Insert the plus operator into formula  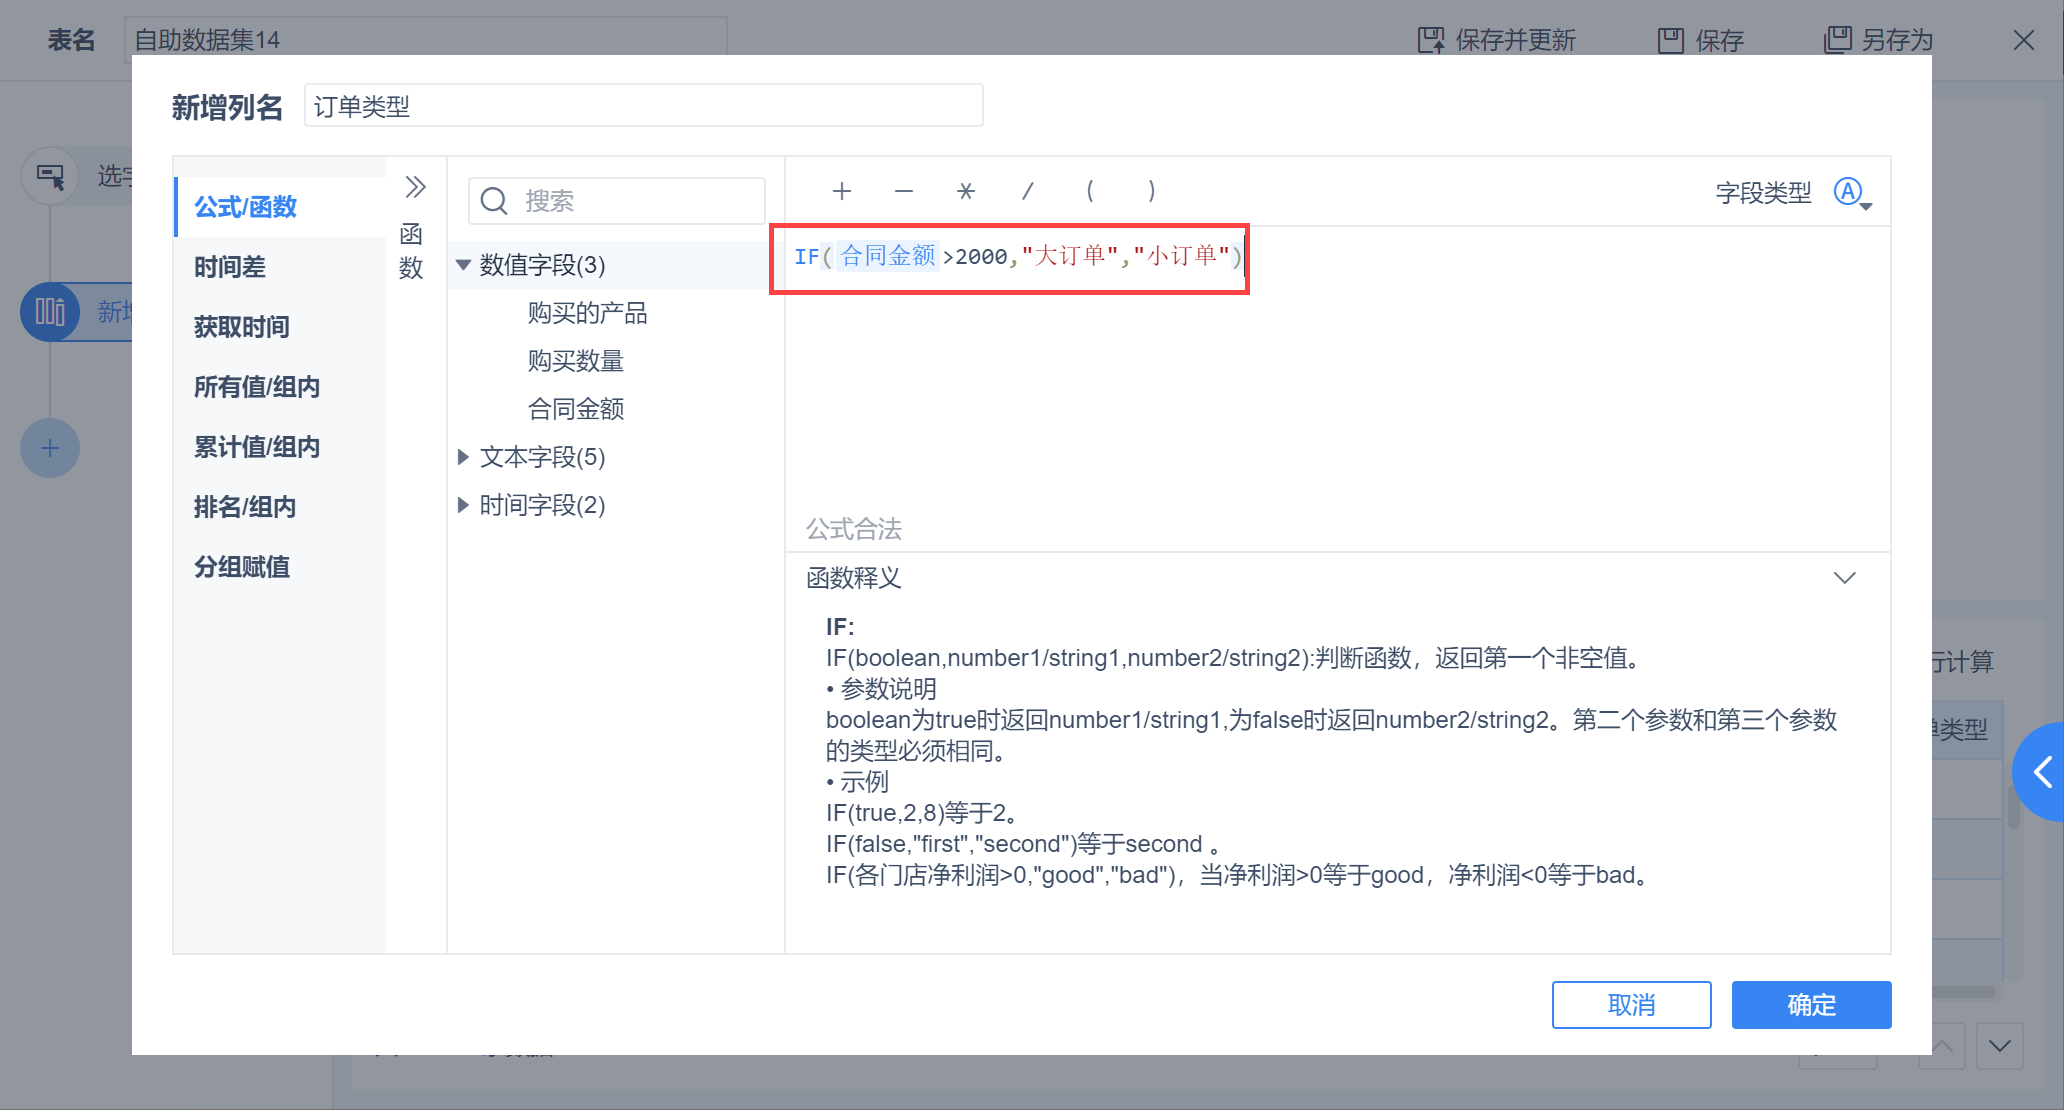point(842,191)
